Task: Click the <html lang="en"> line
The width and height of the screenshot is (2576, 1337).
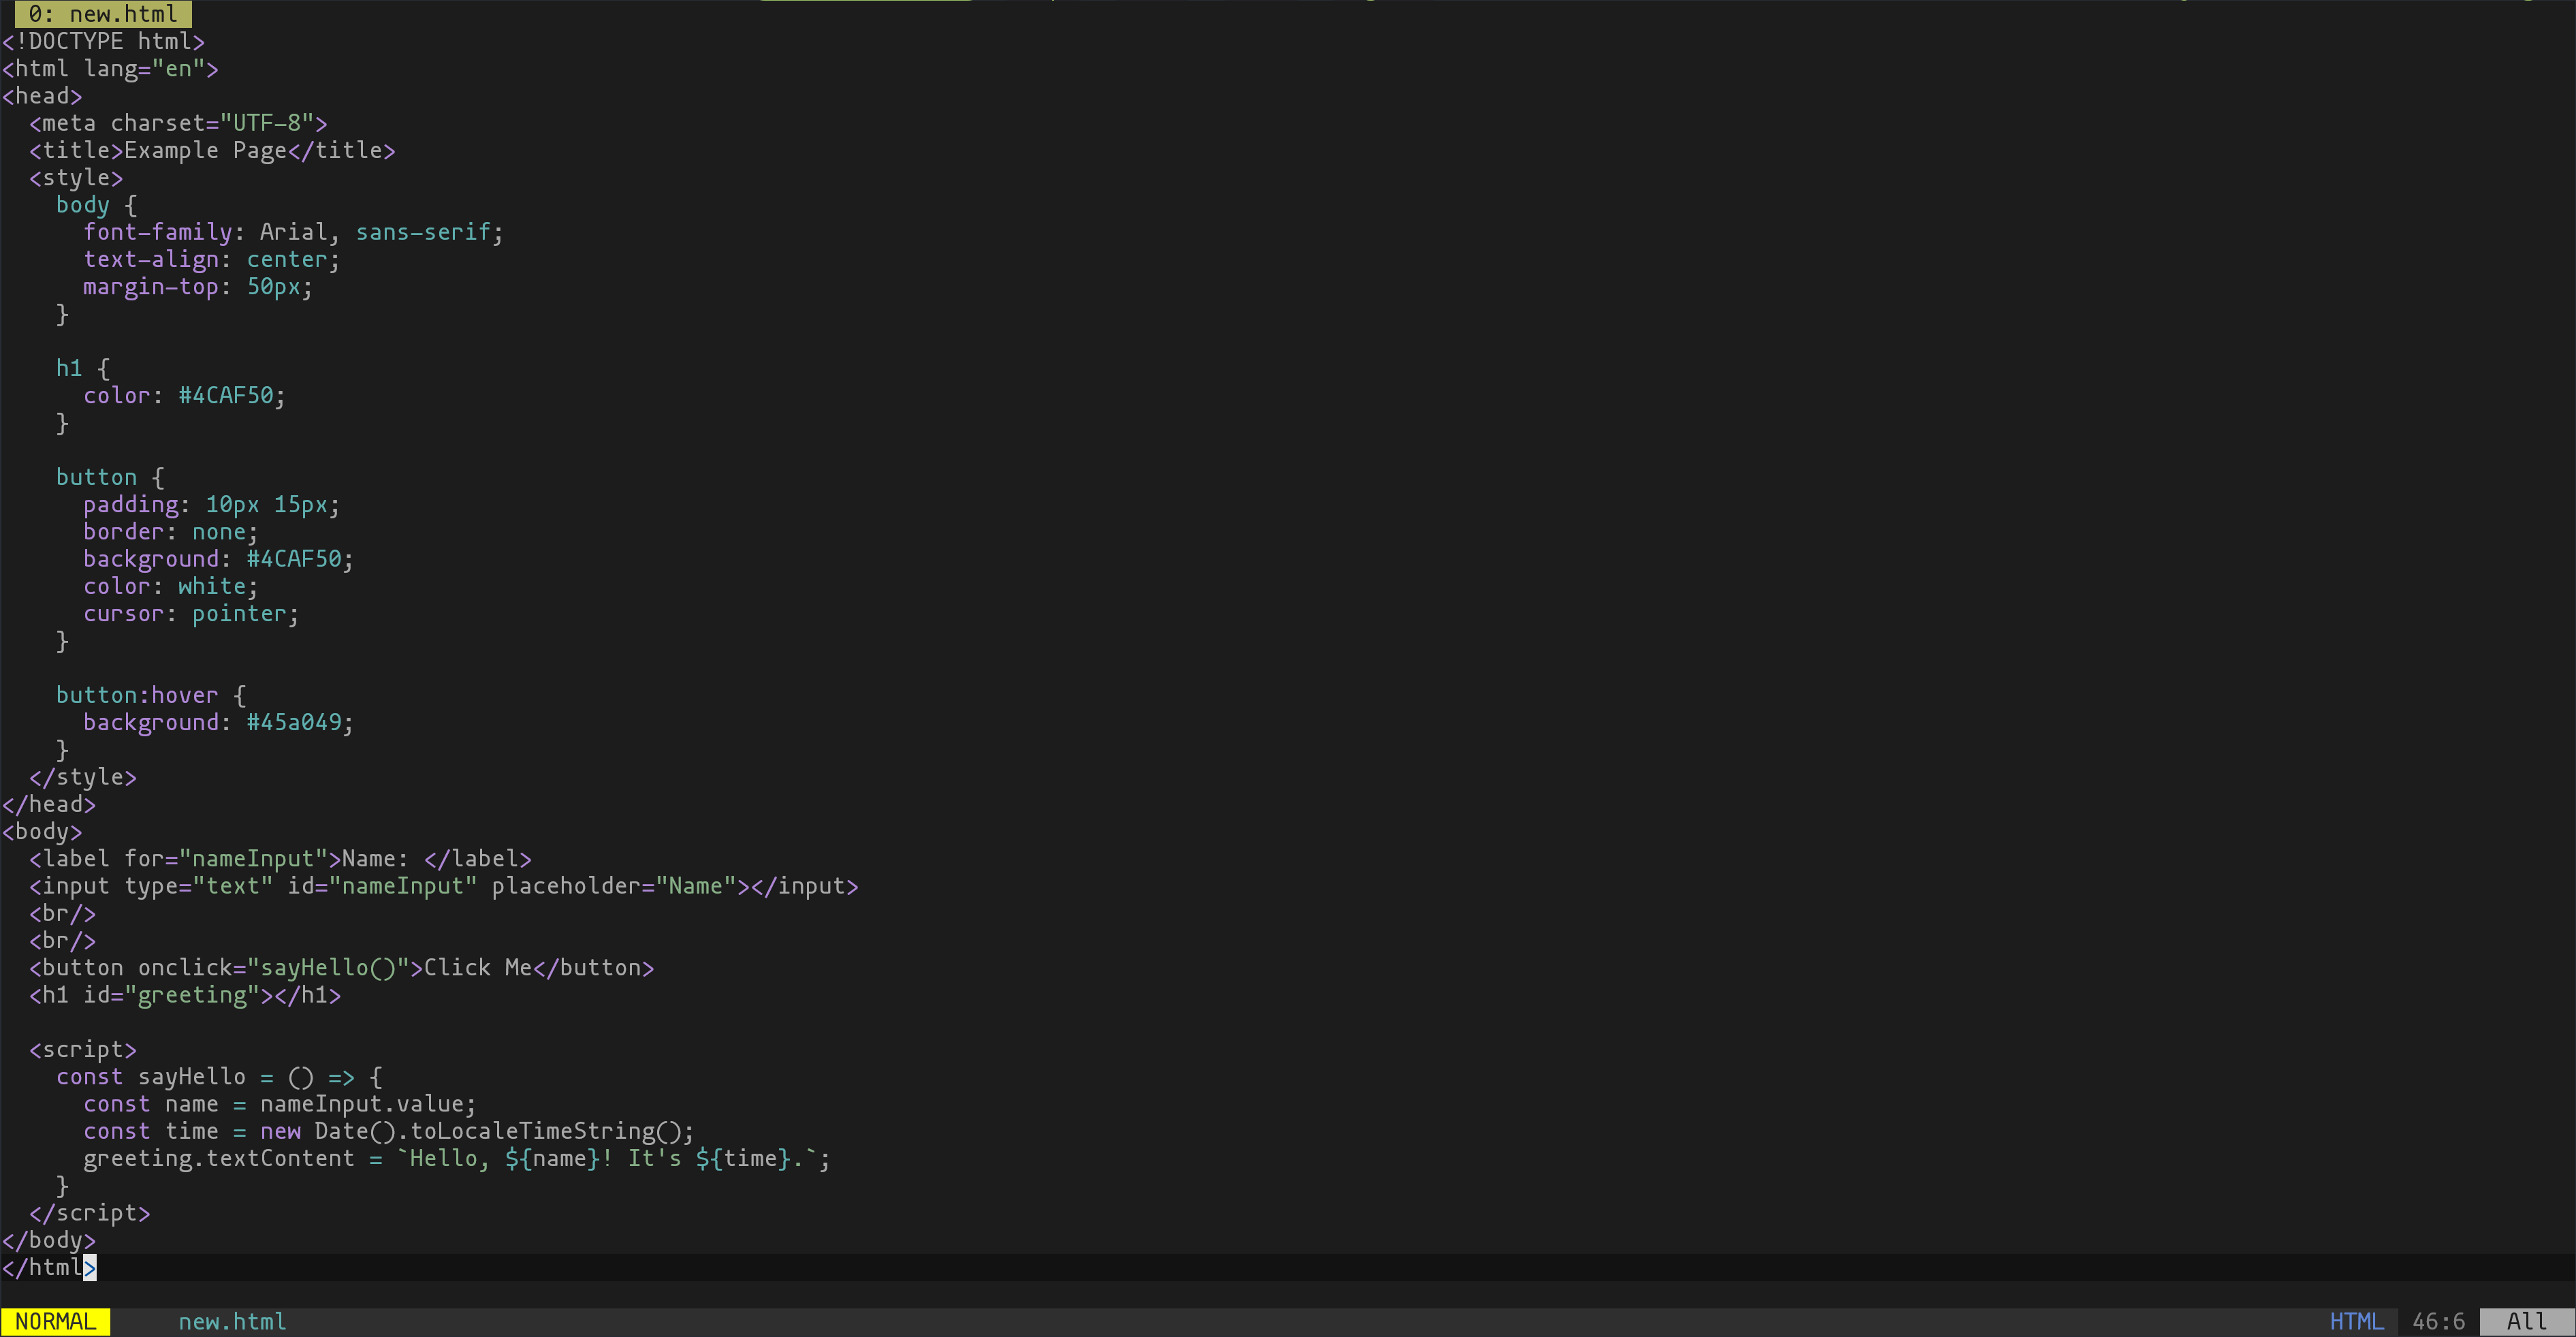Action: tap(110, 69)
